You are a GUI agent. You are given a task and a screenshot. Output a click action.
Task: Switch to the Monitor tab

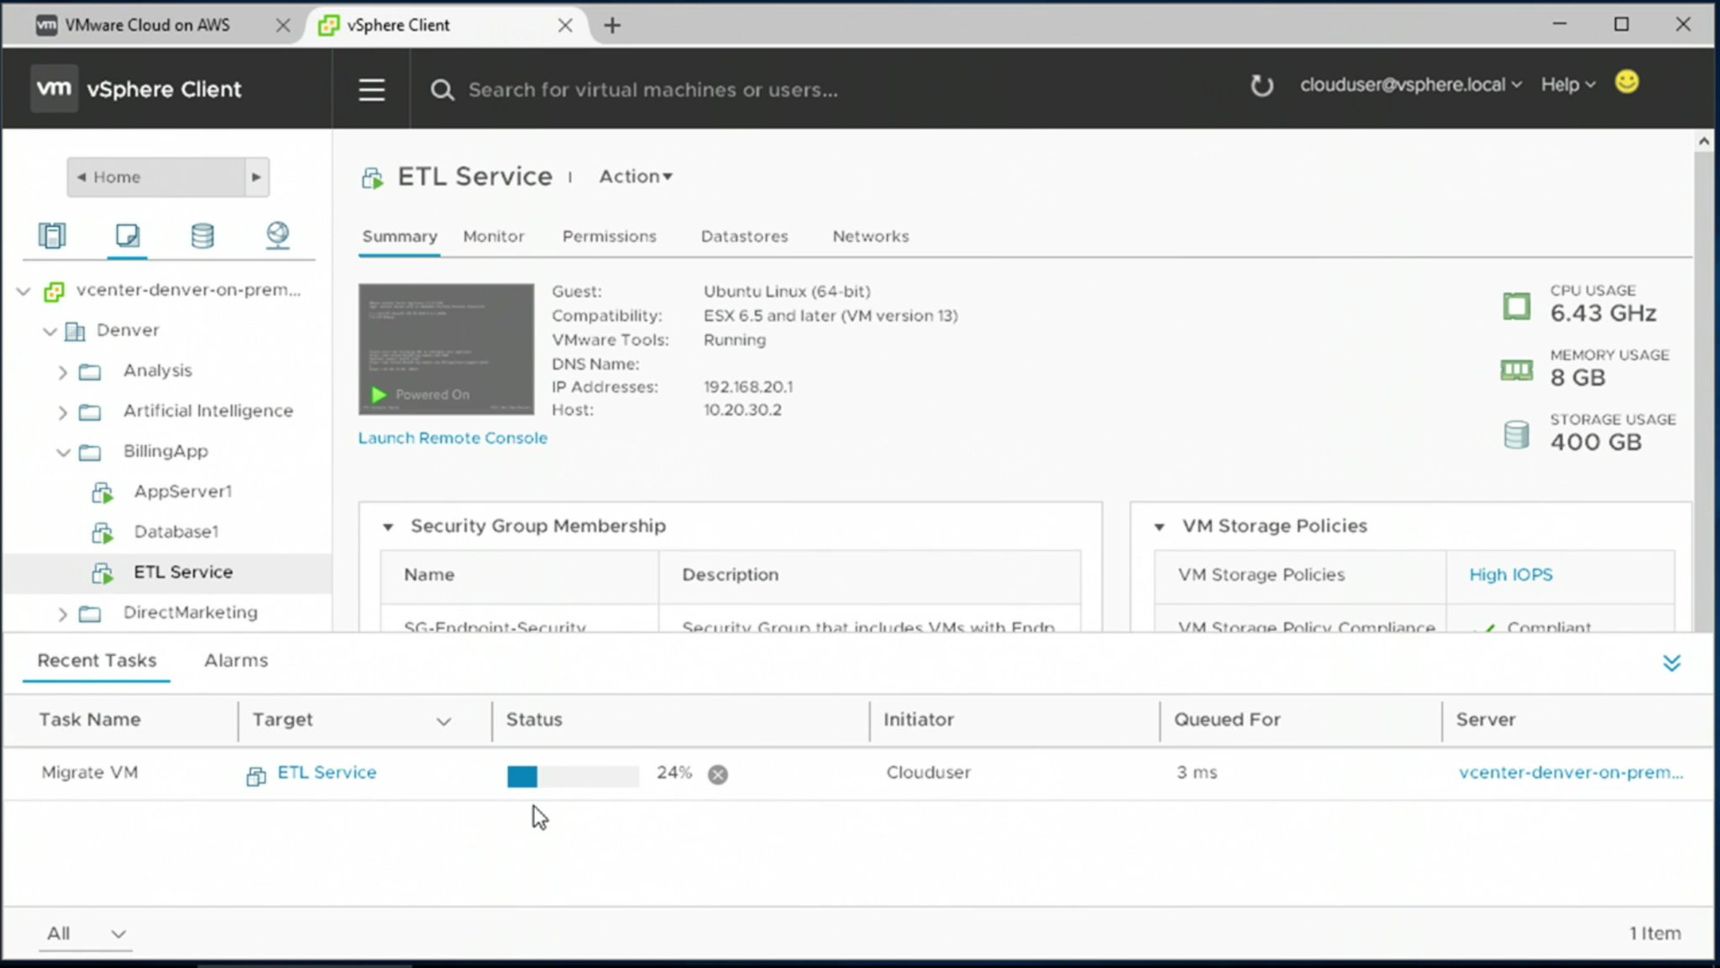pyautogui.click(x=493, y=236)
